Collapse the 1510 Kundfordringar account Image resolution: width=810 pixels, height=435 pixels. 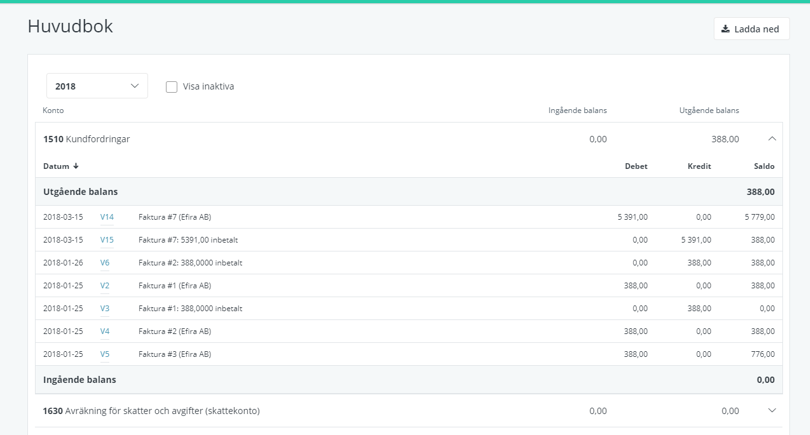(x=771, y=139)
